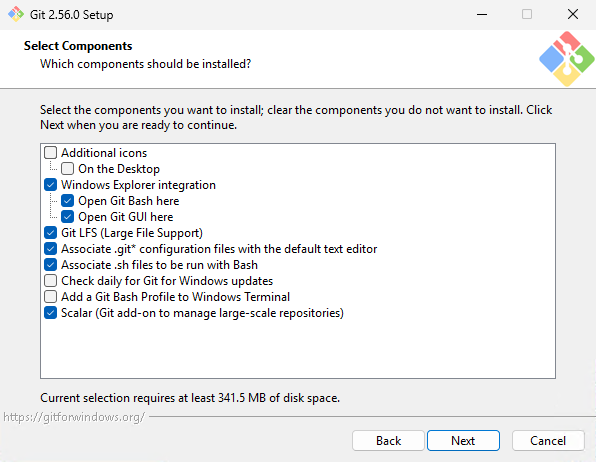Screen dimensions: 596x462
Task: Enable Add Git Bash Profile to Terminal
Action: tap(51, 297)
